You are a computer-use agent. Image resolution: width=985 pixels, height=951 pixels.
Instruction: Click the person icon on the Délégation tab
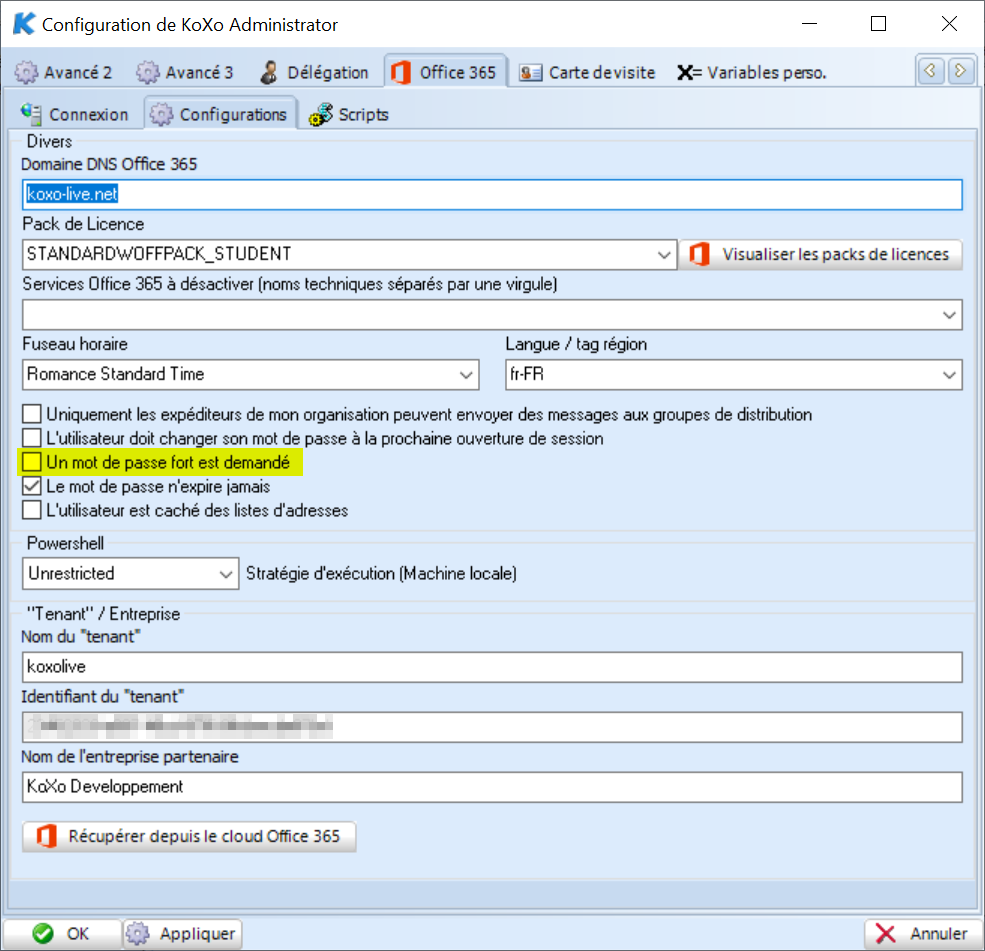tap(269, 72)
